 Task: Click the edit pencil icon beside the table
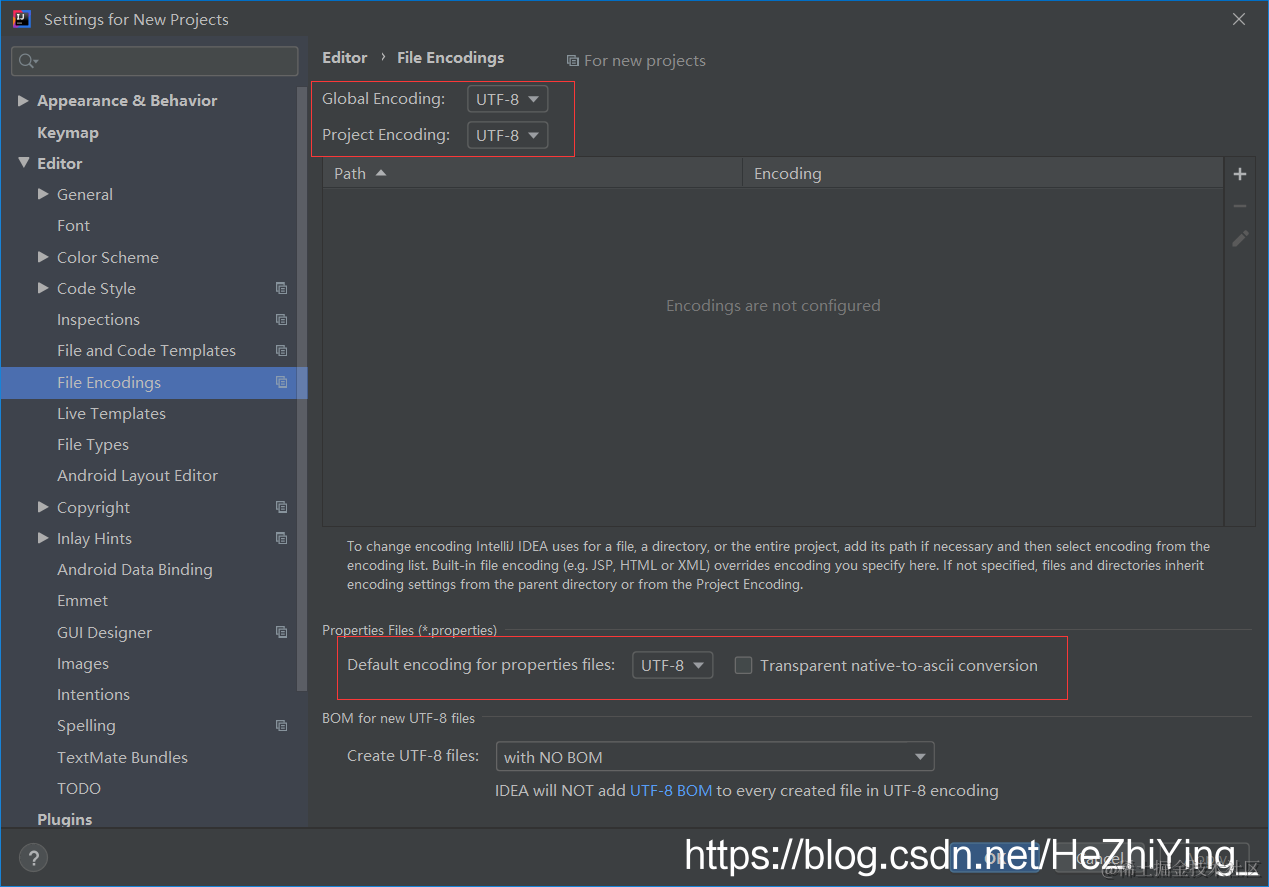click(1240, 238)
